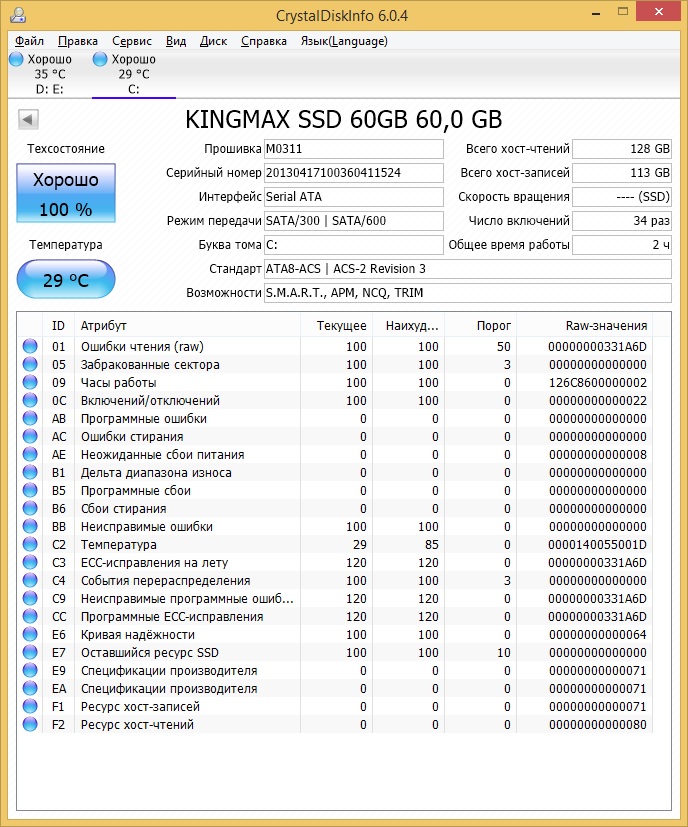Click the Текущее column header
The height and width of the screenshot is (827, 688).
coord(337,325)
